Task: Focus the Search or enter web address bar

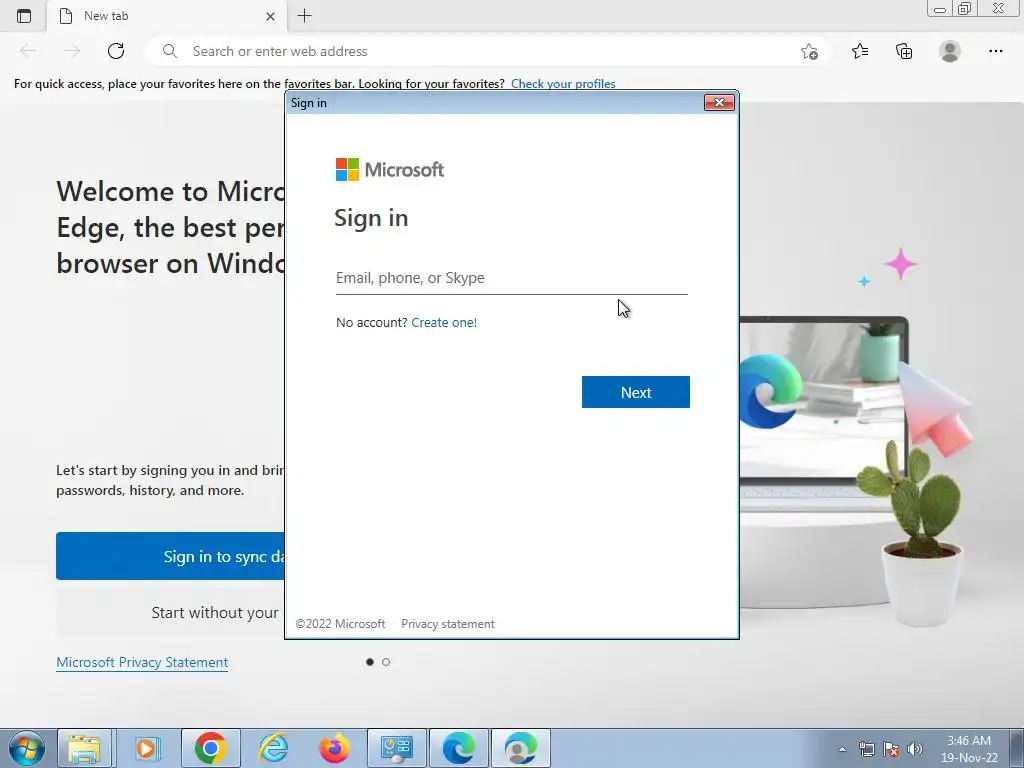Action: point(487,51)
